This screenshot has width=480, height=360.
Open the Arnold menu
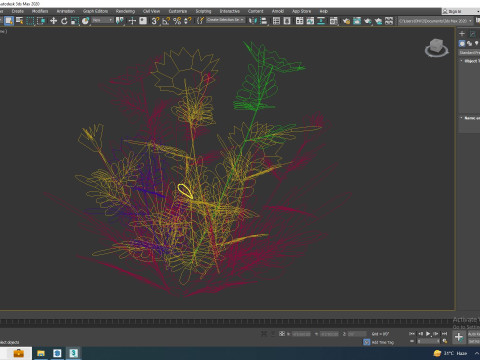click(278, 11)
